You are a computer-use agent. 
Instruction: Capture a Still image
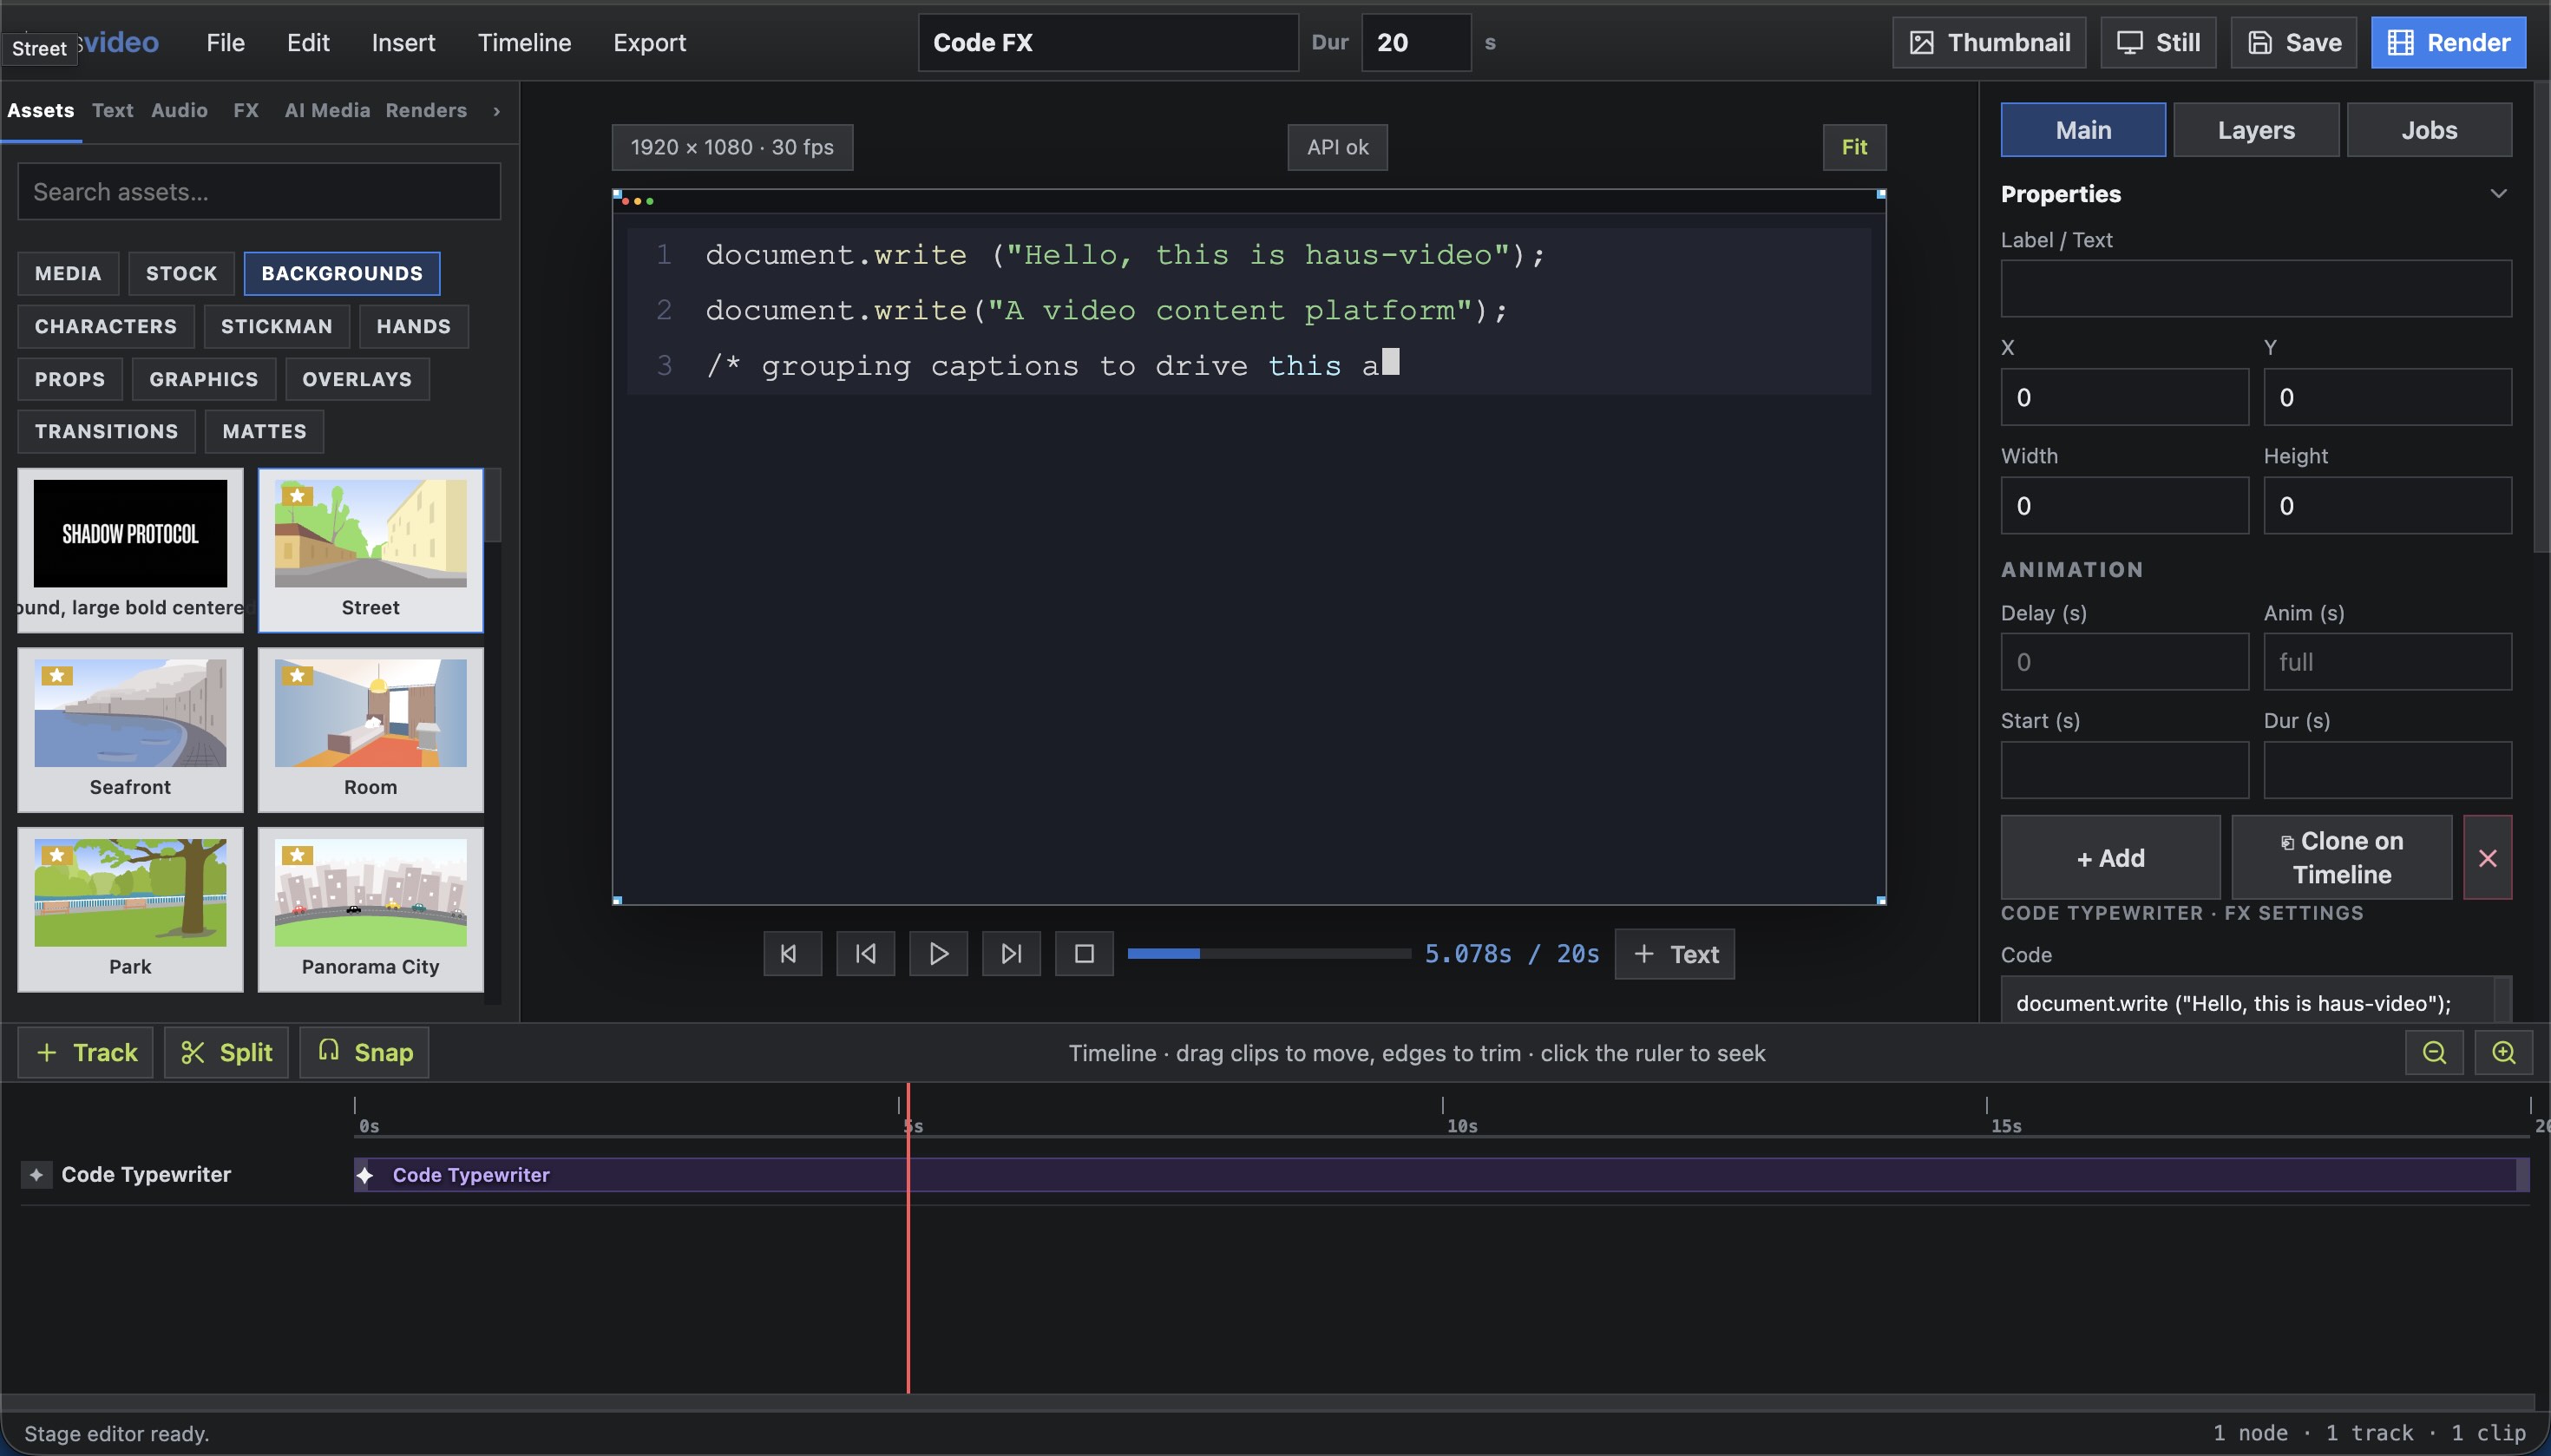click(2158, 42)
